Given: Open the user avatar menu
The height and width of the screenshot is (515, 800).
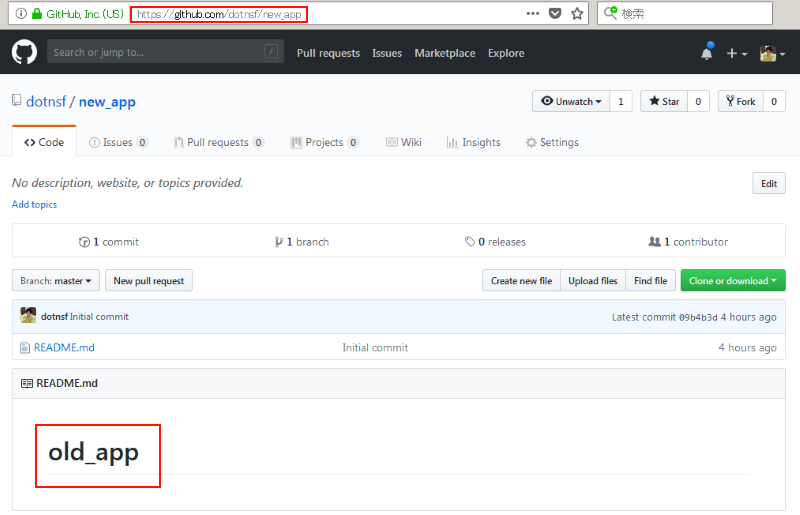Looking at the screenshot, I should [x=772, y=53].
